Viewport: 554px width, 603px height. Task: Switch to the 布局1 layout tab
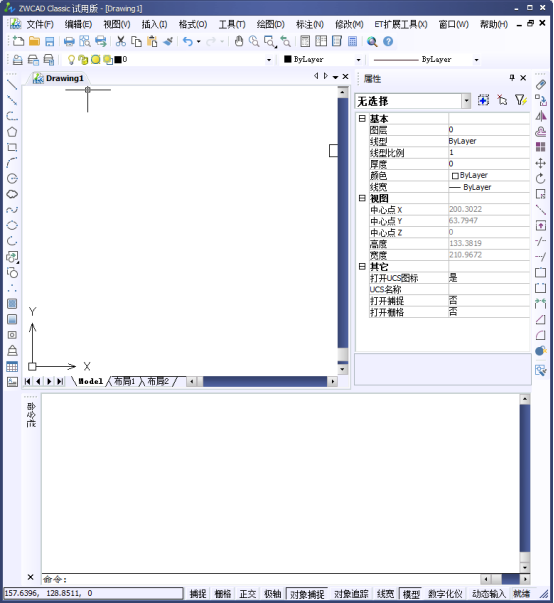pyautogui.click(x=124, y=381)
